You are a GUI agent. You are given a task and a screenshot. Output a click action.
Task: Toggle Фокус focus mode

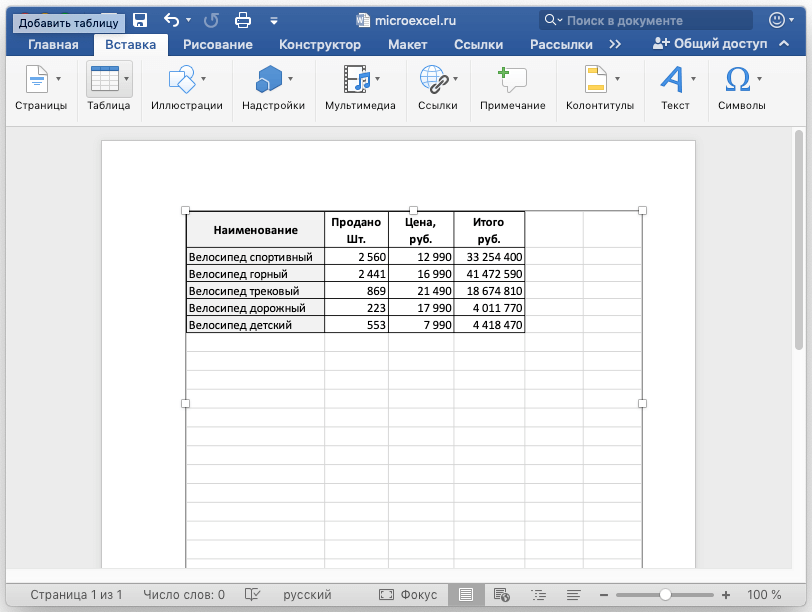coord(408,595)
